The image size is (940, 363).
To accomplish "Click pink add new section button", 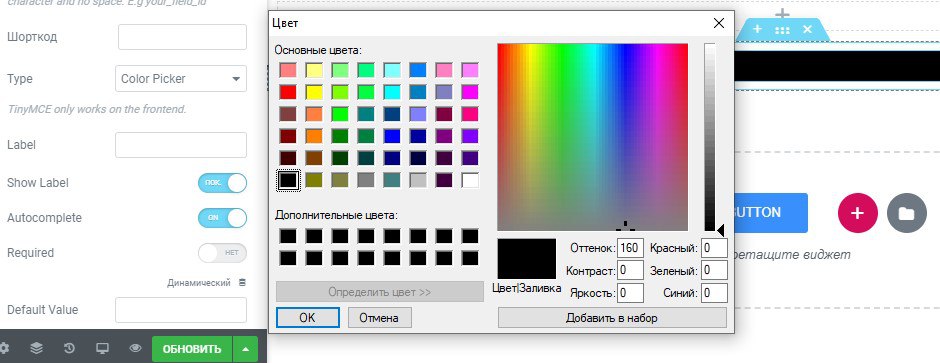I will [x=858, y=213].
